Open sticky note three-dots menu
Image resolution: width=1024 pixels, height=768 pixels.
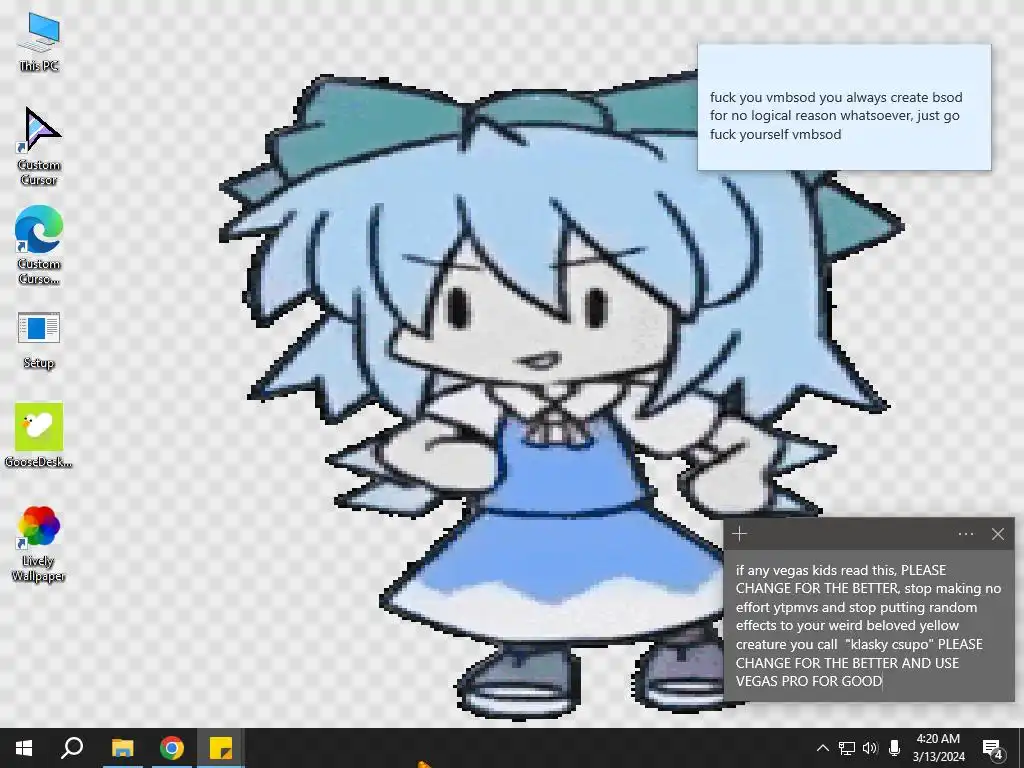pos(966,534)
